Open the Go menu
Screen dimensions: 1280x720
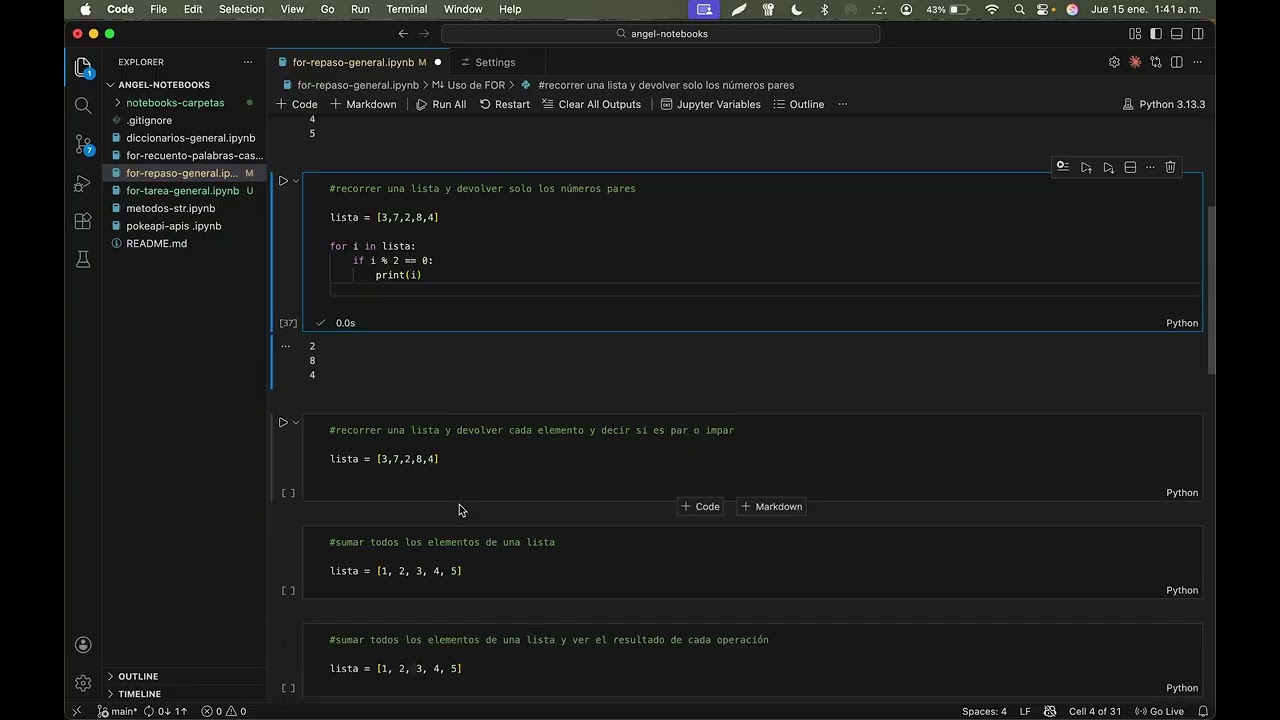(x=327, y=9)
